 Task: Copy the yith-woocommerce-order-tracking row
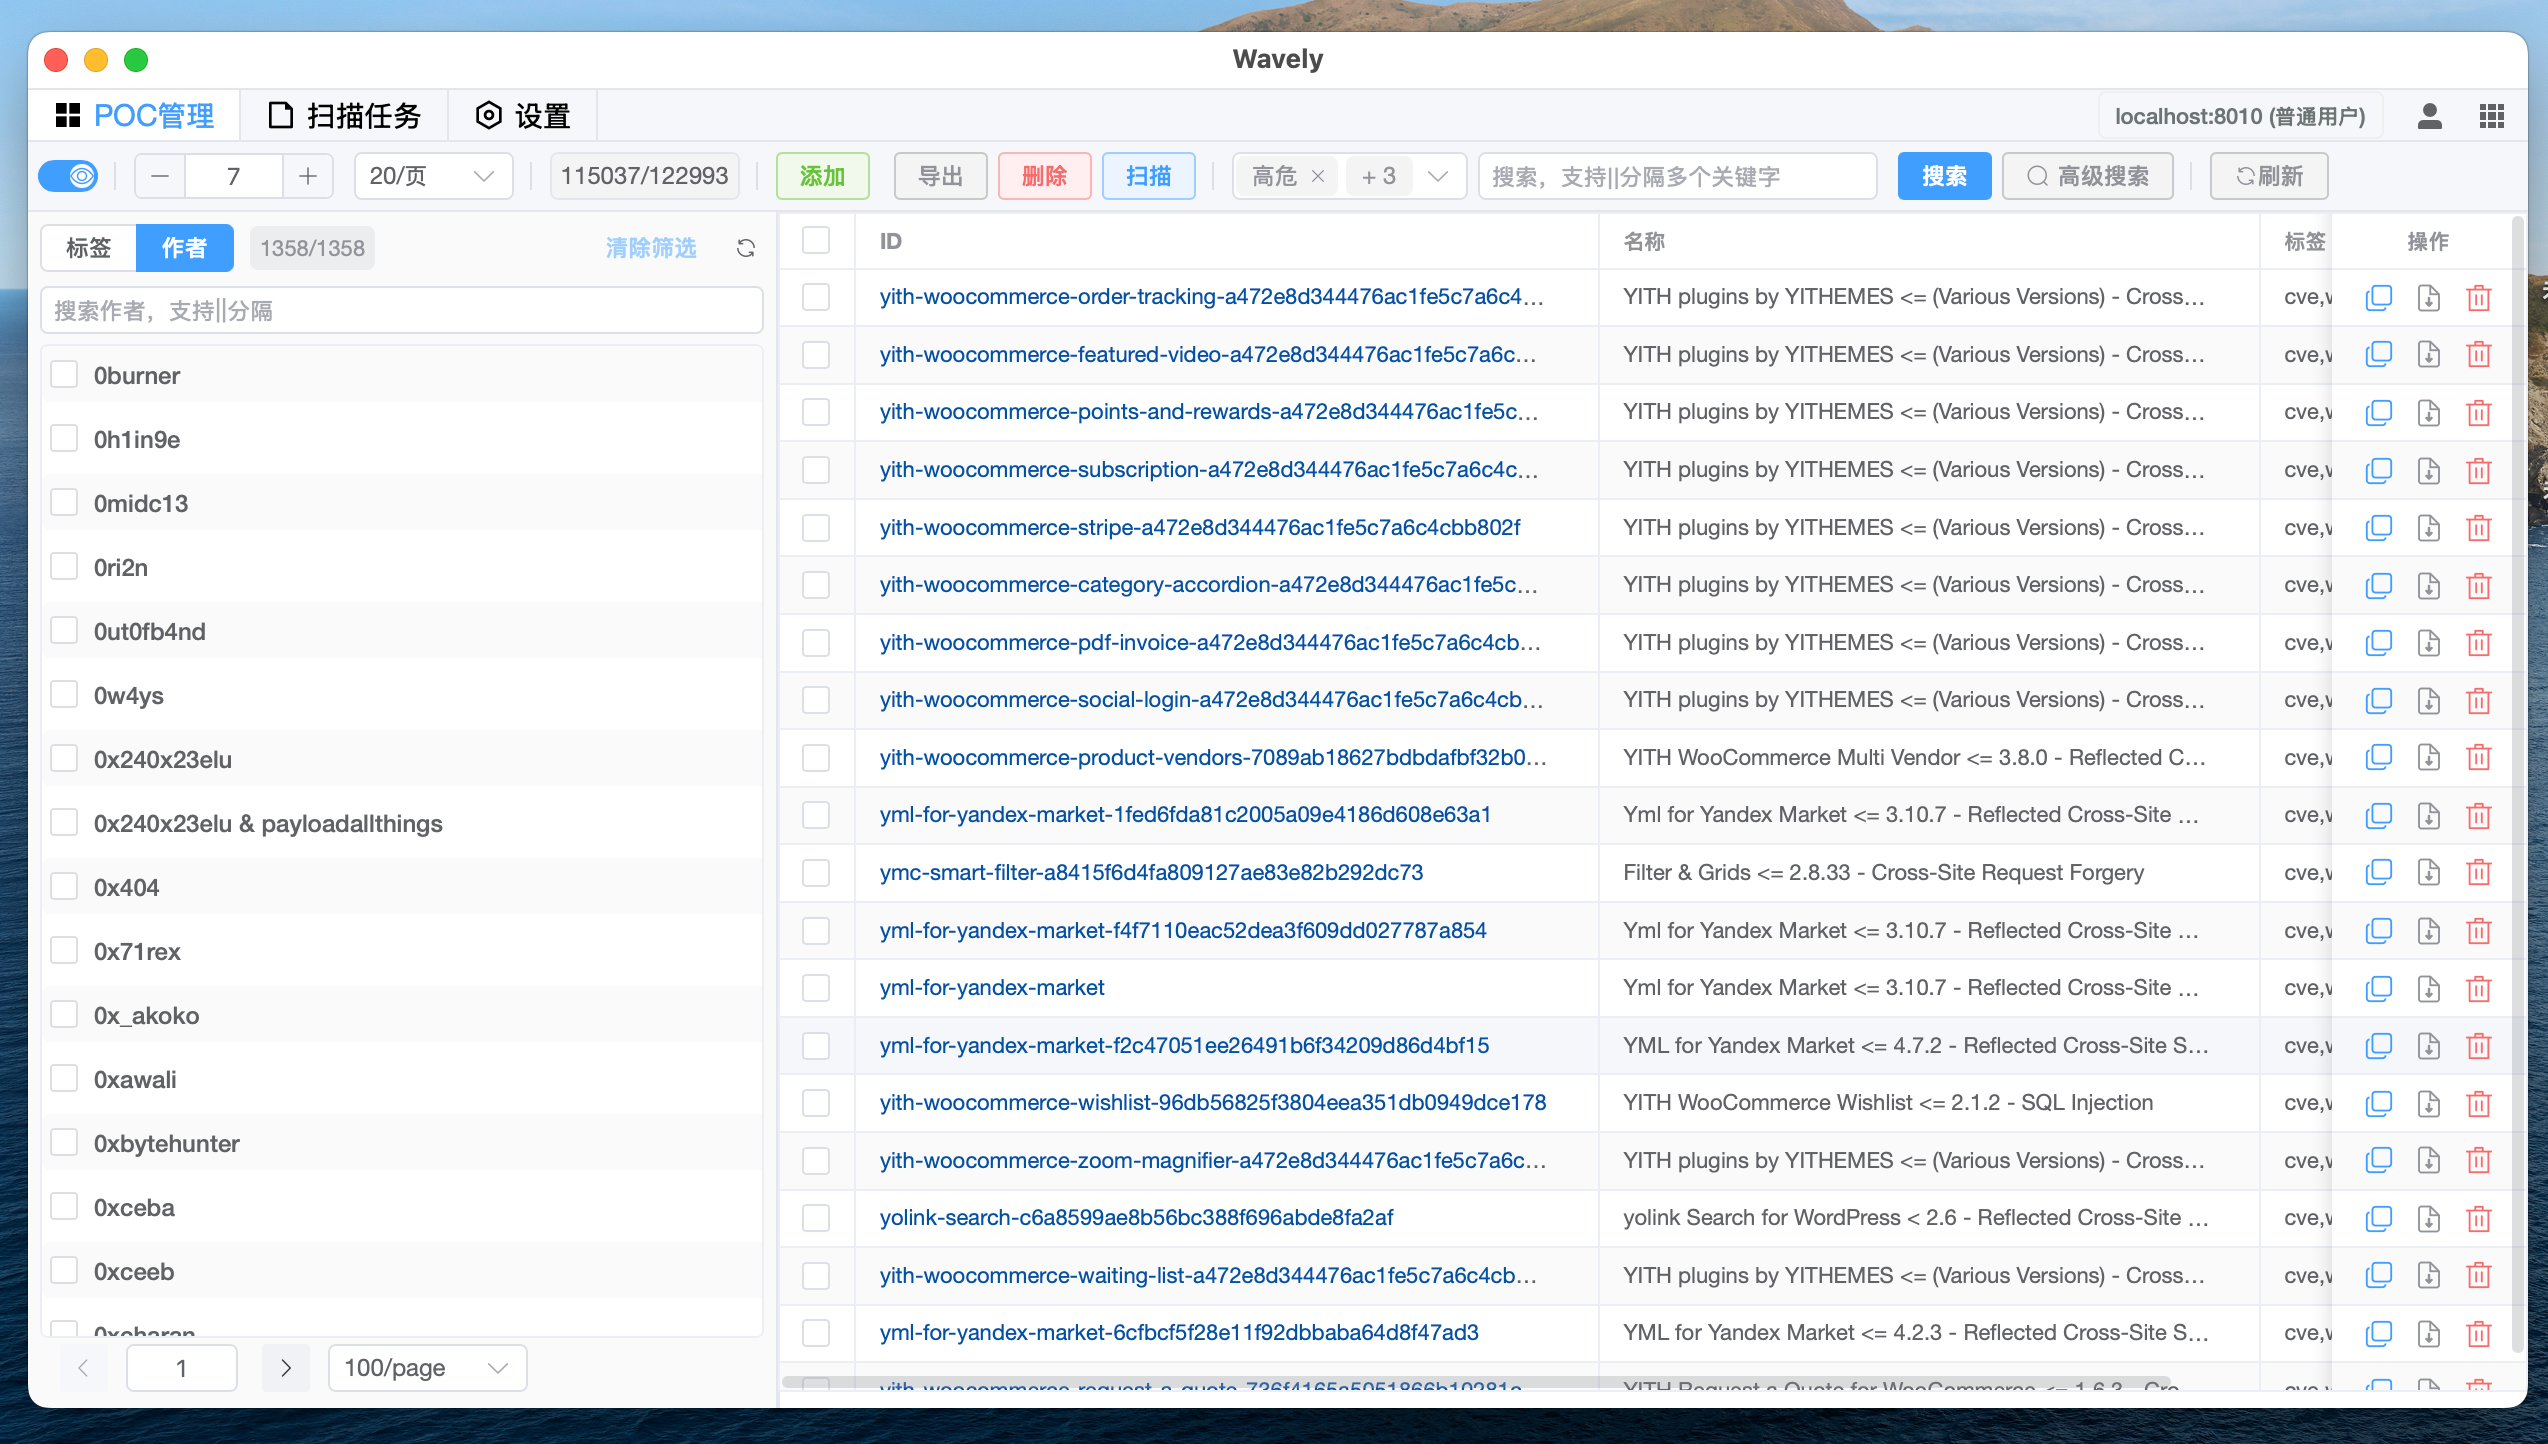(x=2379, y=297)
